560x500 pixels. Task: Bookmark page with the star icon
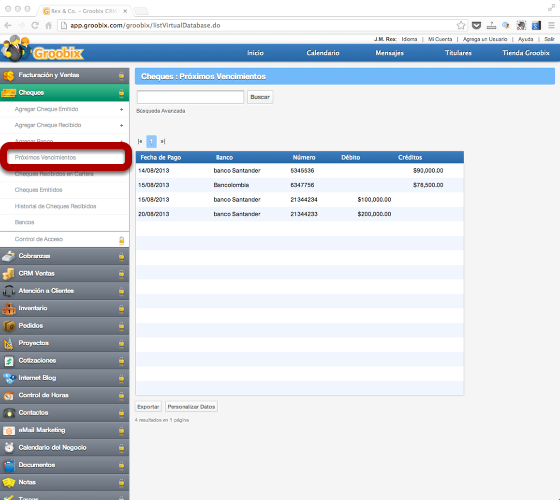pyautogui.click(x=461, y=25)
